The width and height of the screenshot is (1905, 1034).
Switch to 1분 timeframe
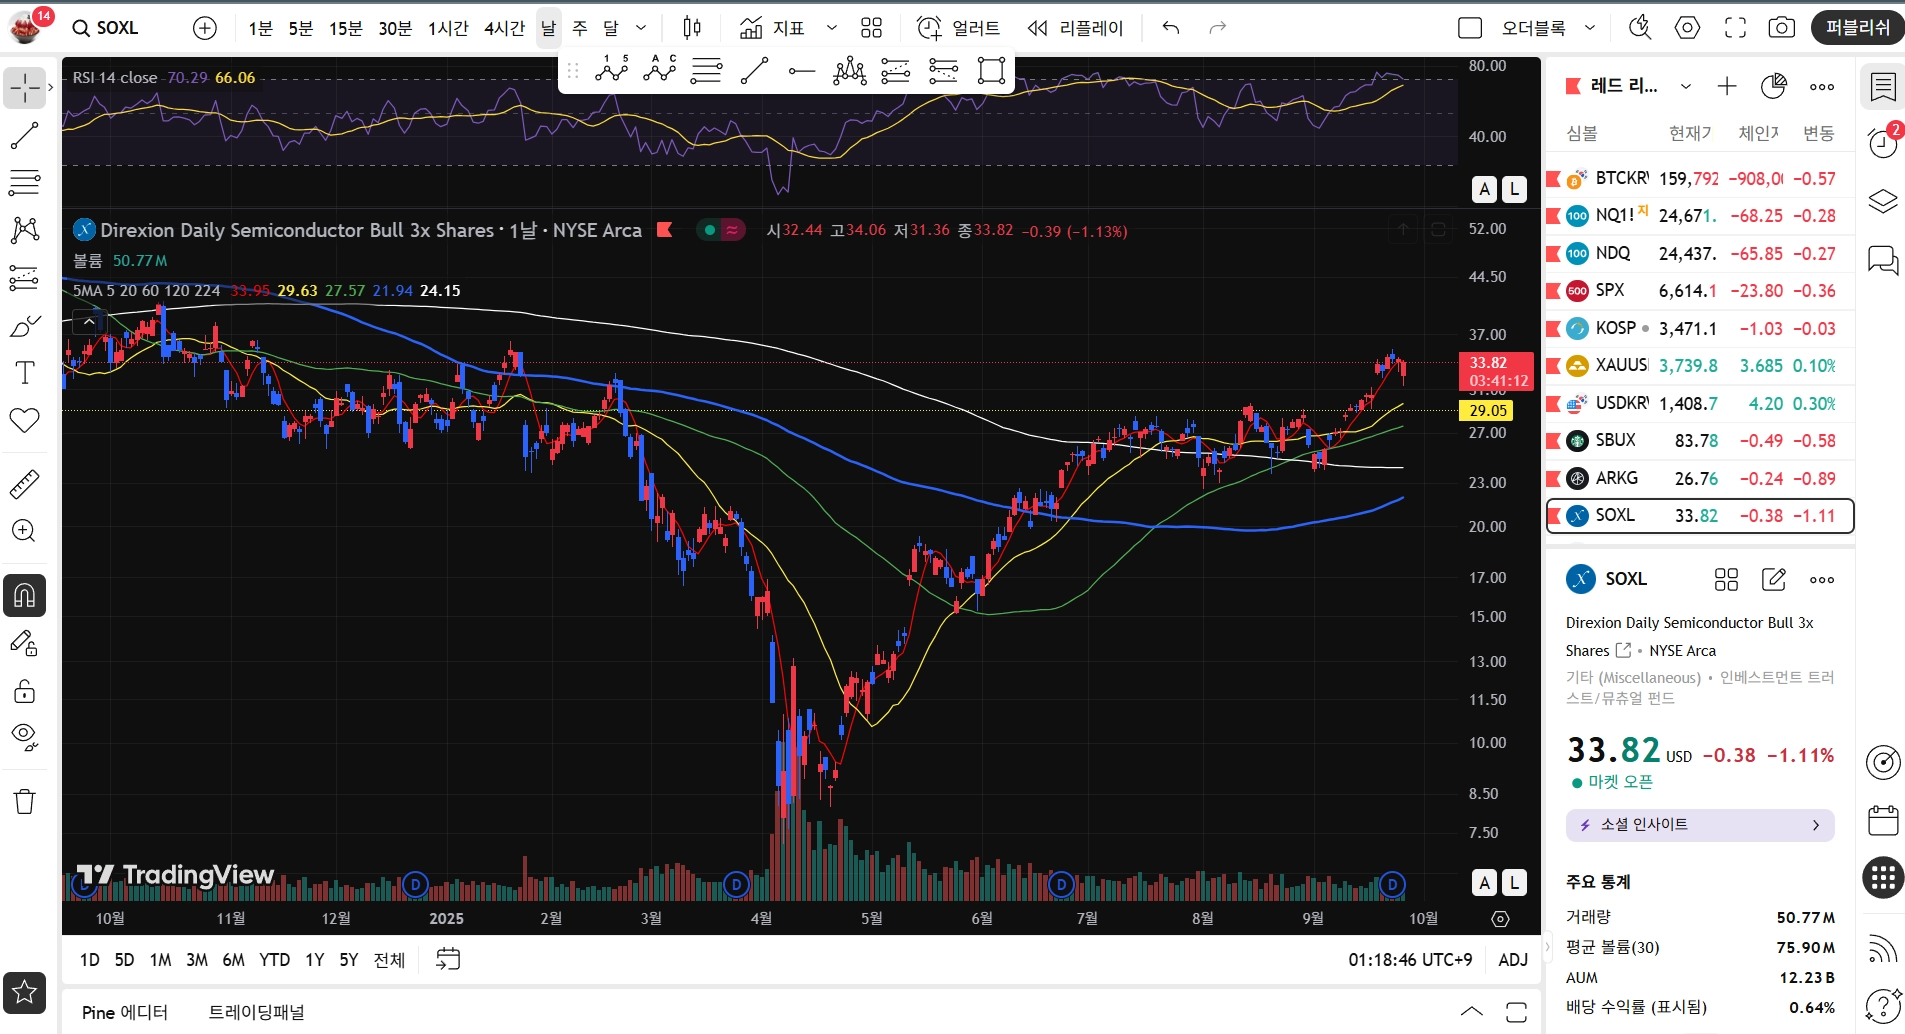tap(260, 28)
